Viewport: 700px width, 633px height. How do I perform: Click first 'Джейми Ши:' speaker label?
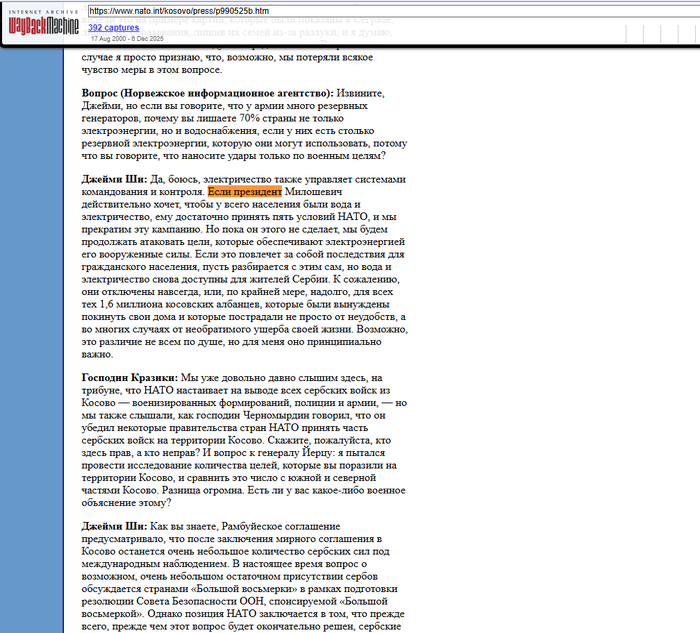tap(114, 179)
